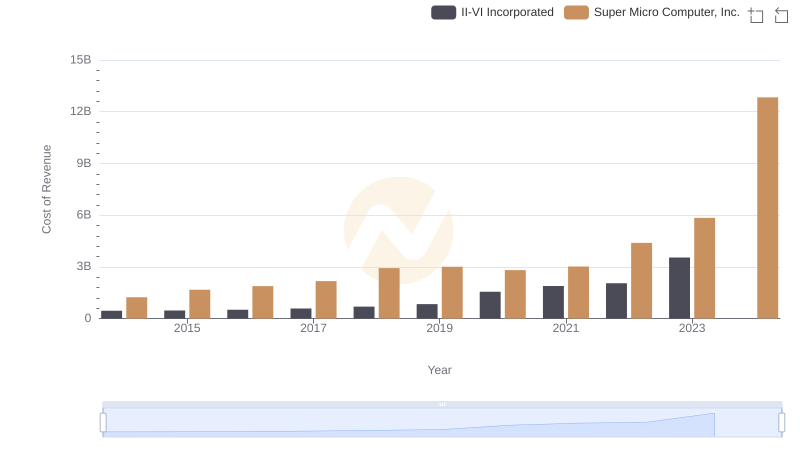
Task: Click the 2021 x-axis label
Action: click(566, 328)
